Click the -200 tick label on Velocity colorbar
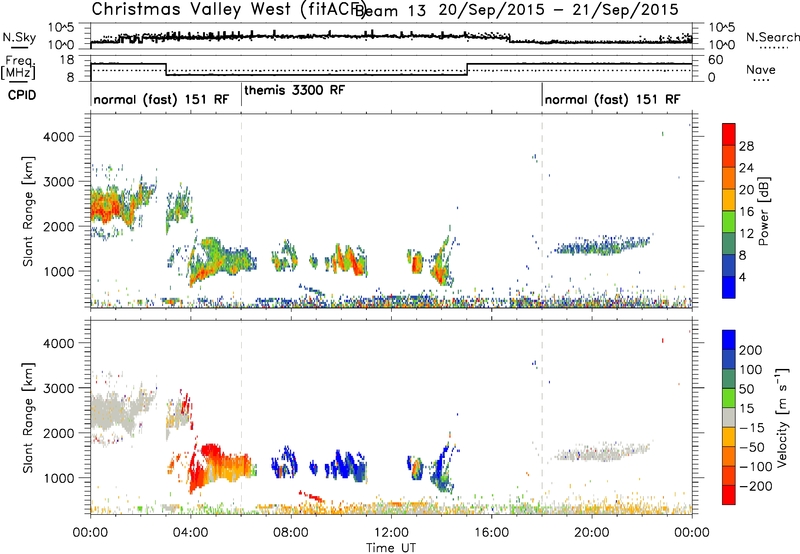 (756, 486)
